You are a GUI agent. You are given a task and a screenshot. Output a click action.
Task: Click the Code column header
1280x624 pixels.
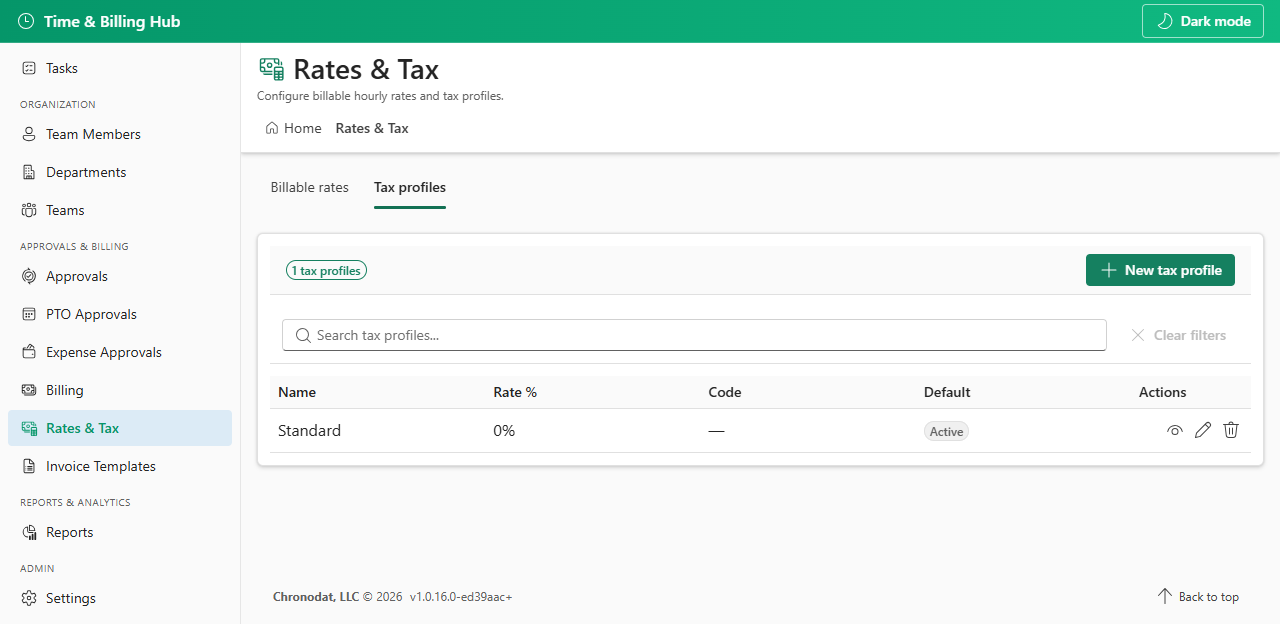(725, 392)
